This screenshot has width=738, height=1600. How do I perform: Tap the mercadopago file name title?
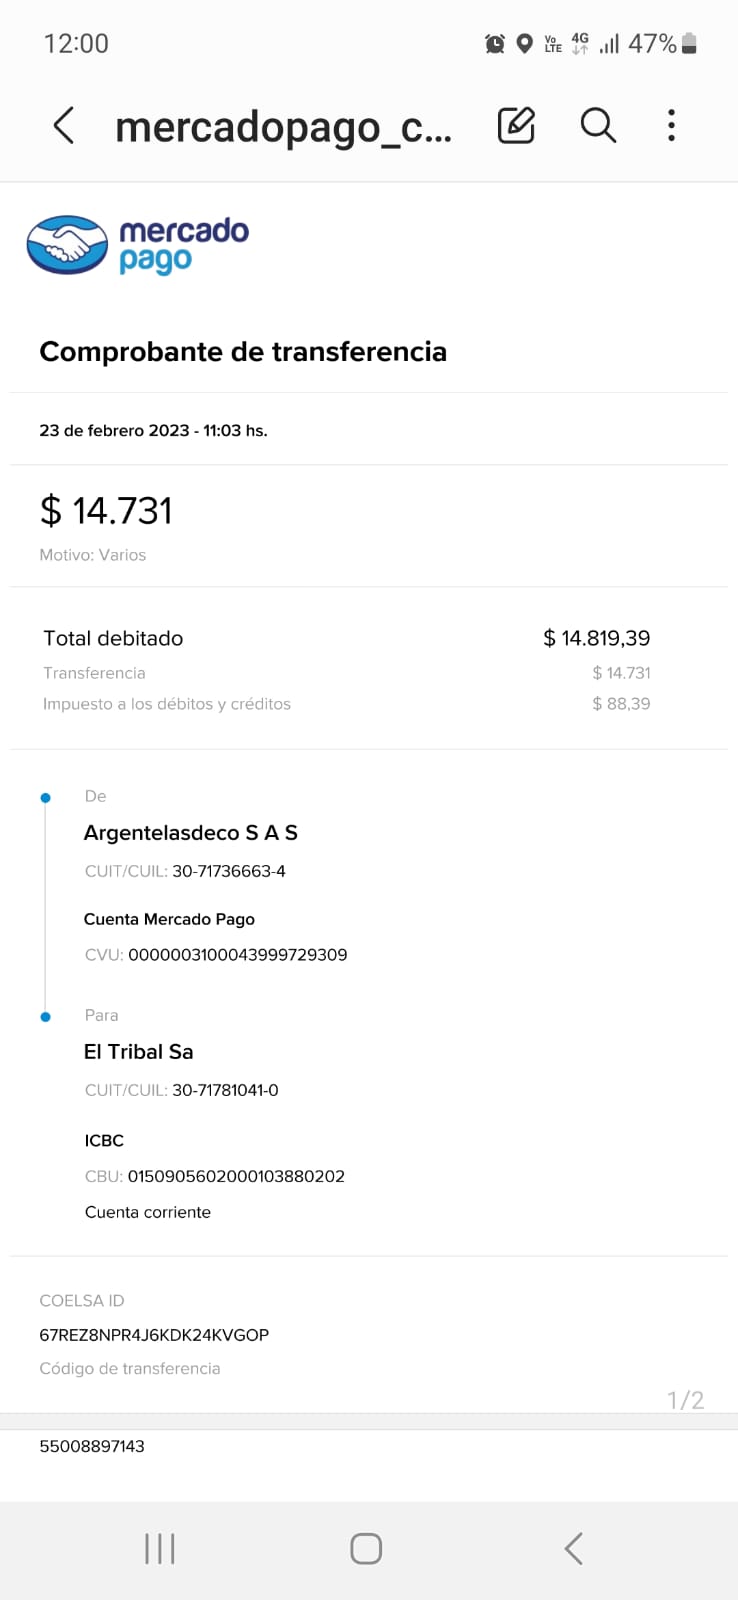pos(283,127)
